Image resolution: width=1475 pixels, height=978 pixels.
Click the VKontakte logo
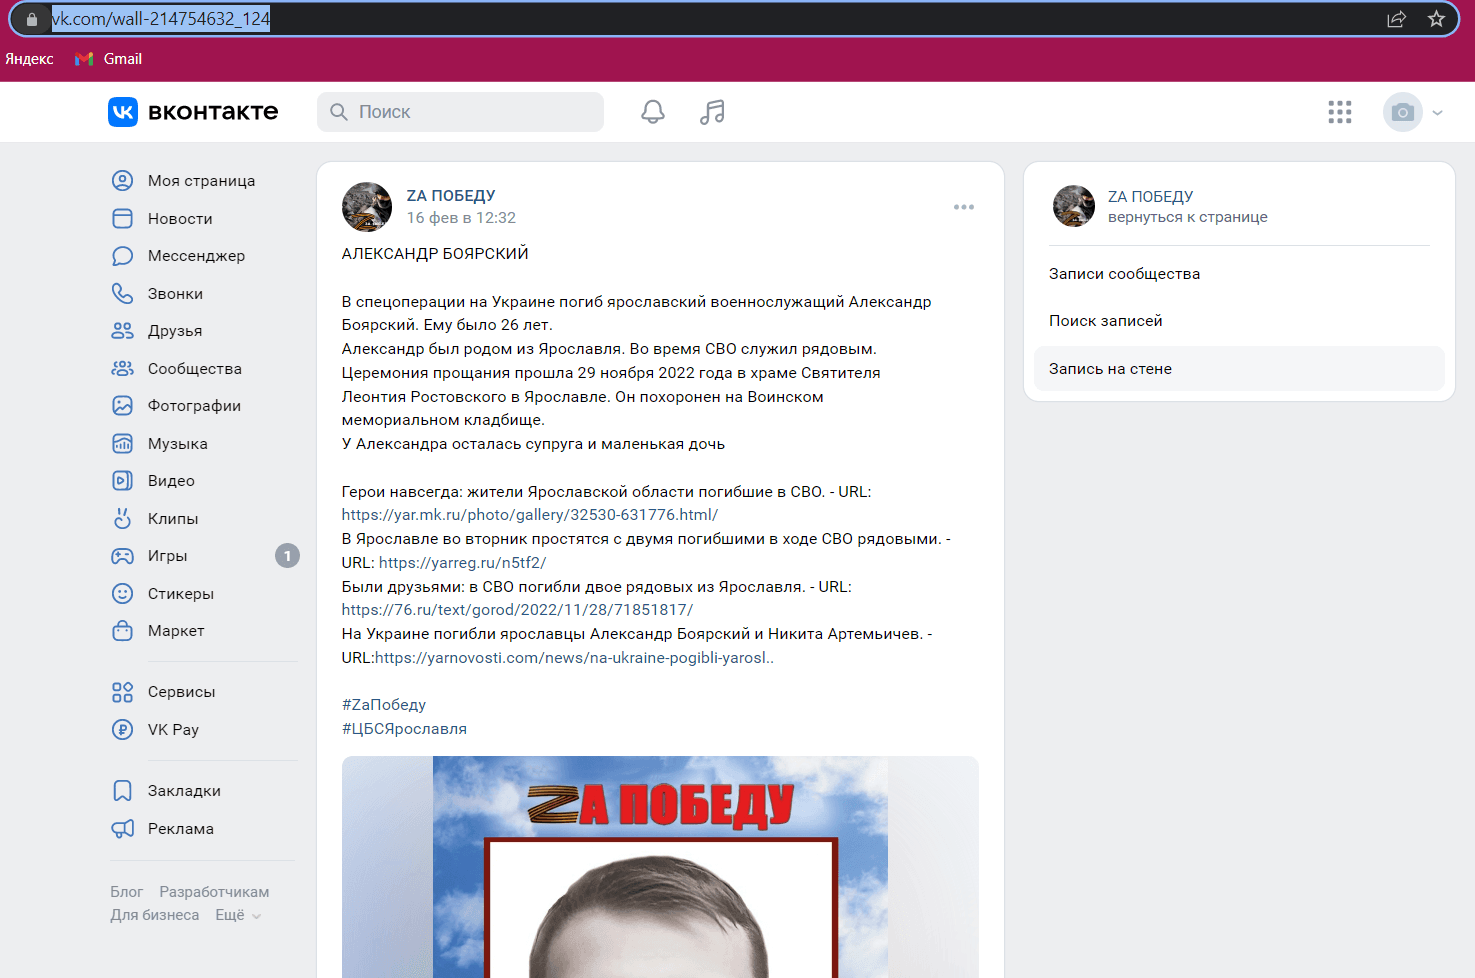tap(193, 112)
